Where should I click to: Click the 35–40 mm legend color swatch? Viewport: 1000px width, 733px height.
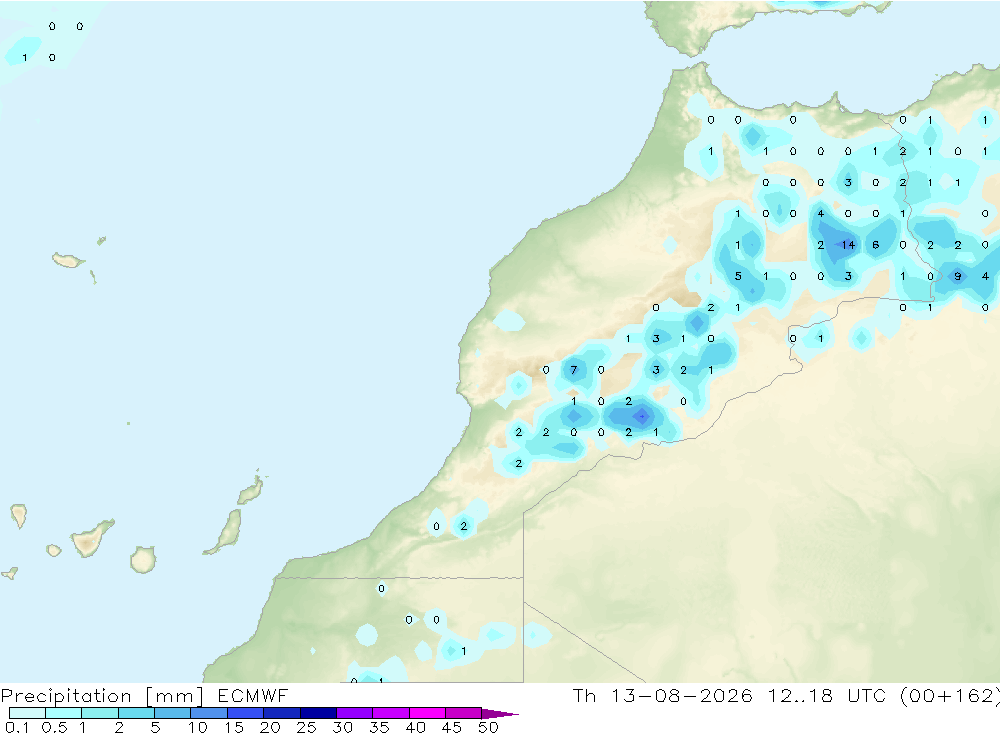pyautogui.click(x=390, y=713)
